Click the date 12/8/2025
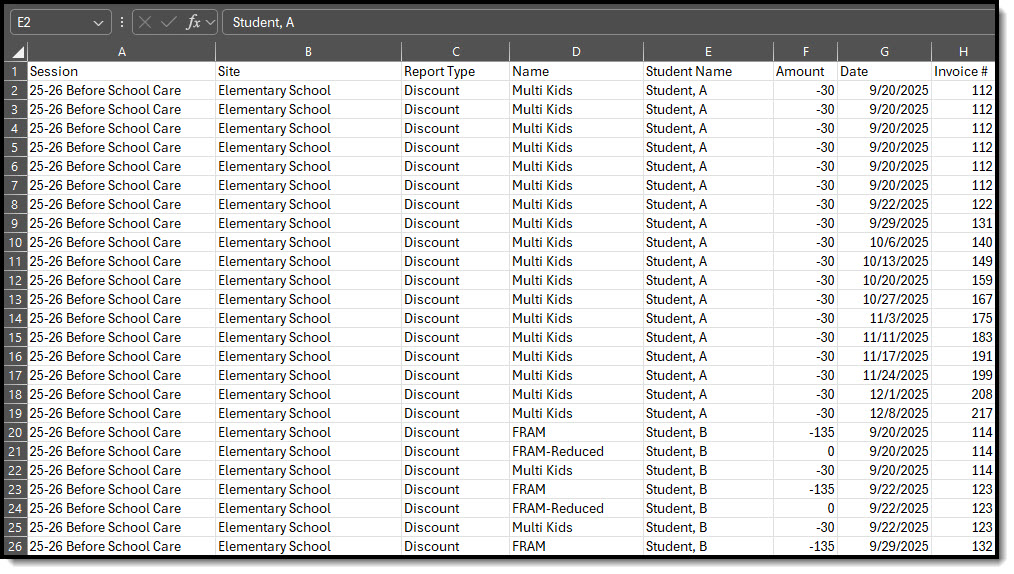Viewport: 1014px width, 574px height. pos(884,413)
